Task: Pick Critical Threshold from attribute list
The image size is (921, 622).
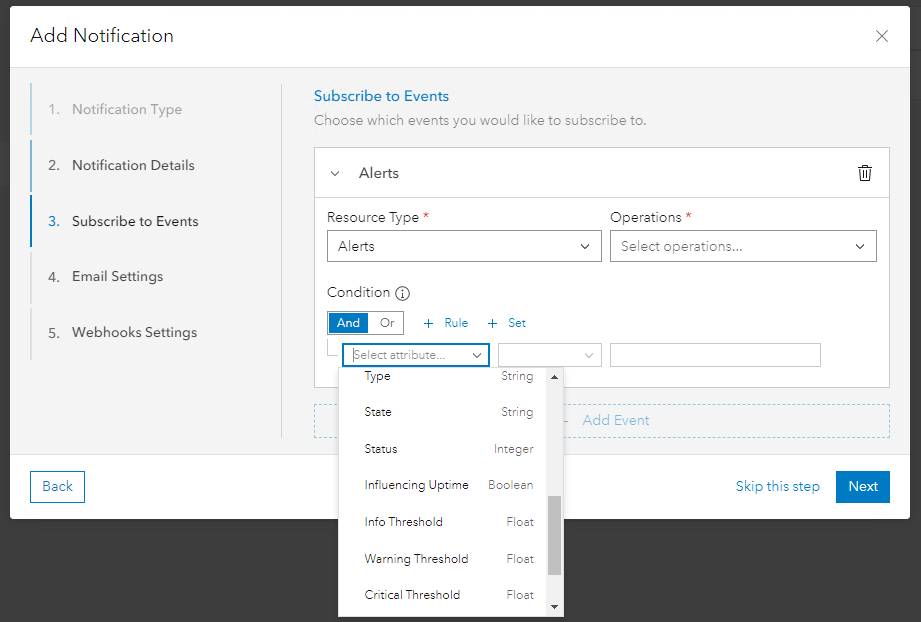Action: click(x=412, y=595)
